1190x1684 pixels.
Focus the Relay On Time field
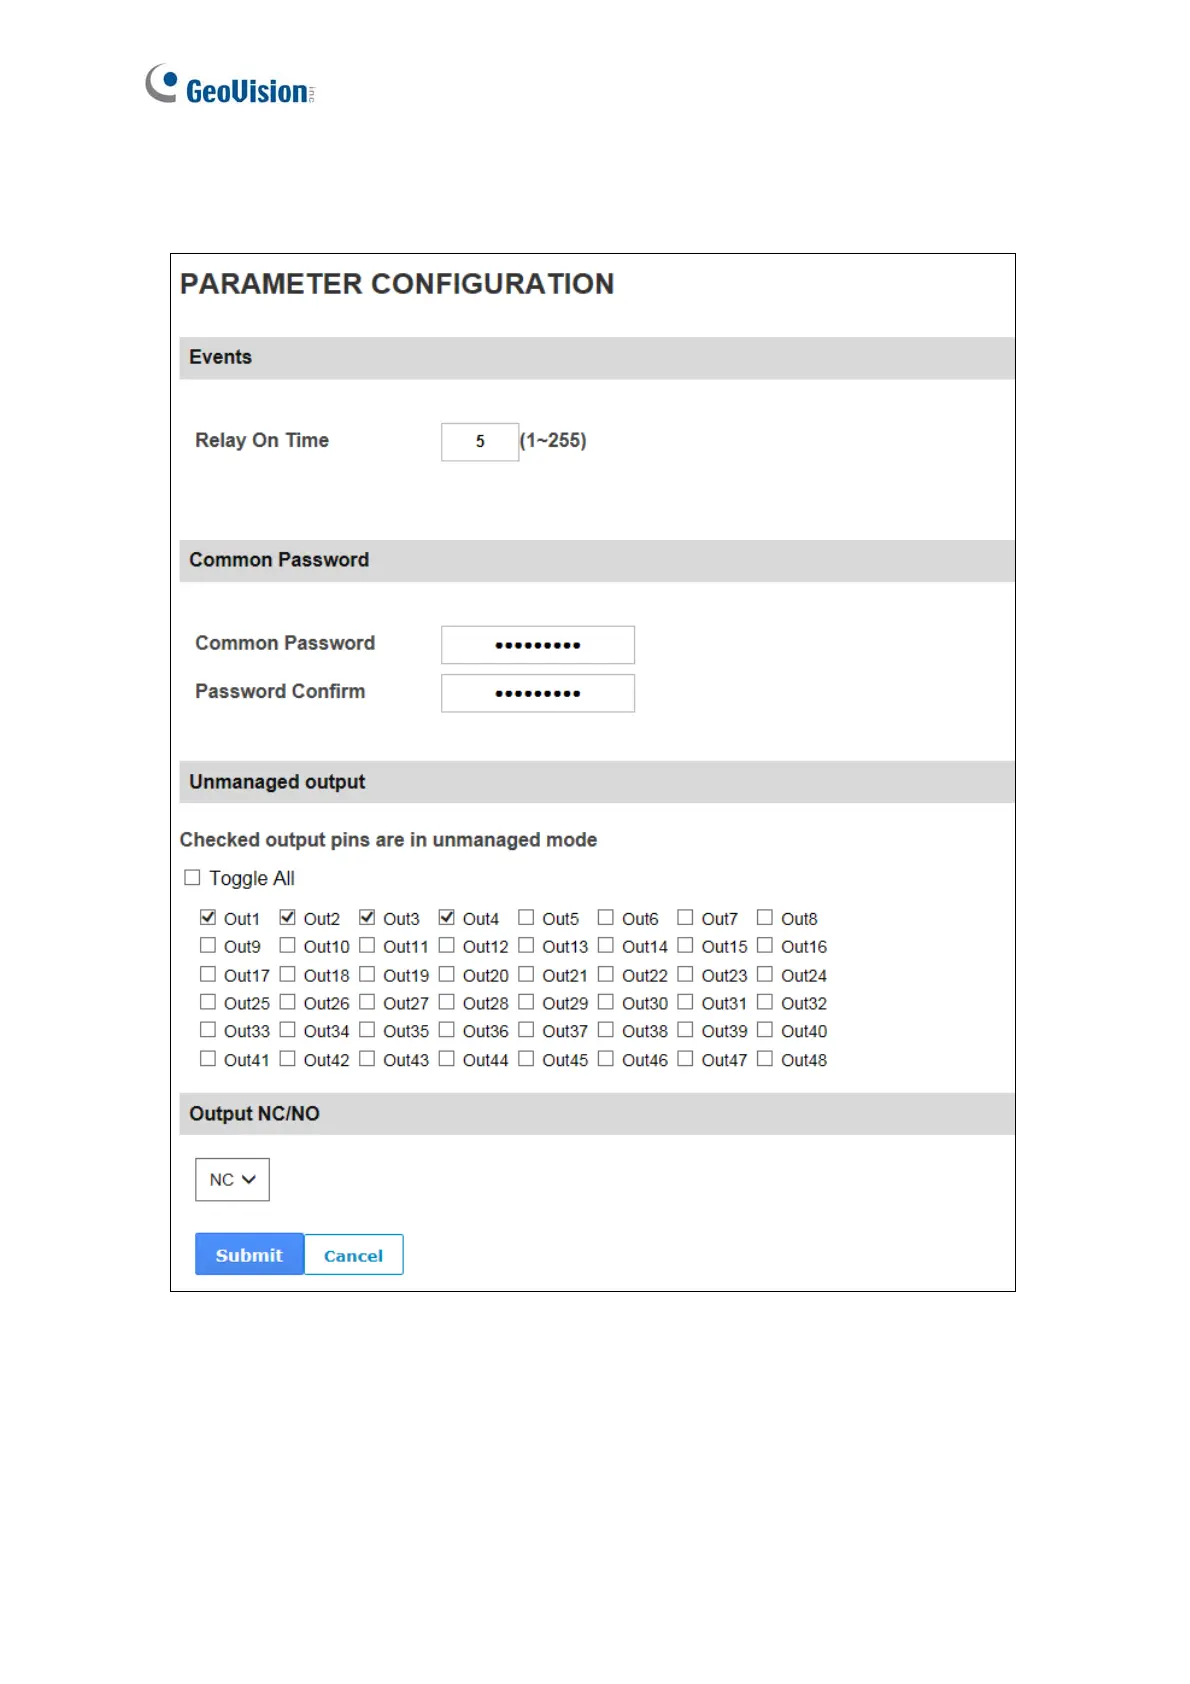tap(480, 442)
